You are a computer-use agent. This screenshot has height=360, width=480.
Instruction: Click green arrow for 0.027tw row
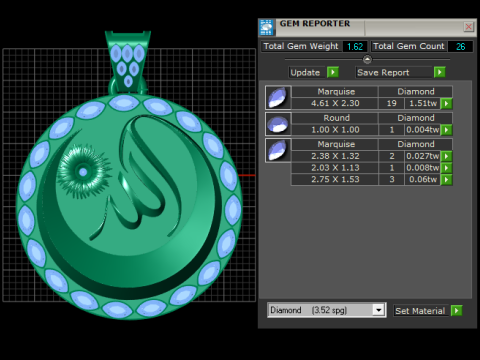(446, 156)
